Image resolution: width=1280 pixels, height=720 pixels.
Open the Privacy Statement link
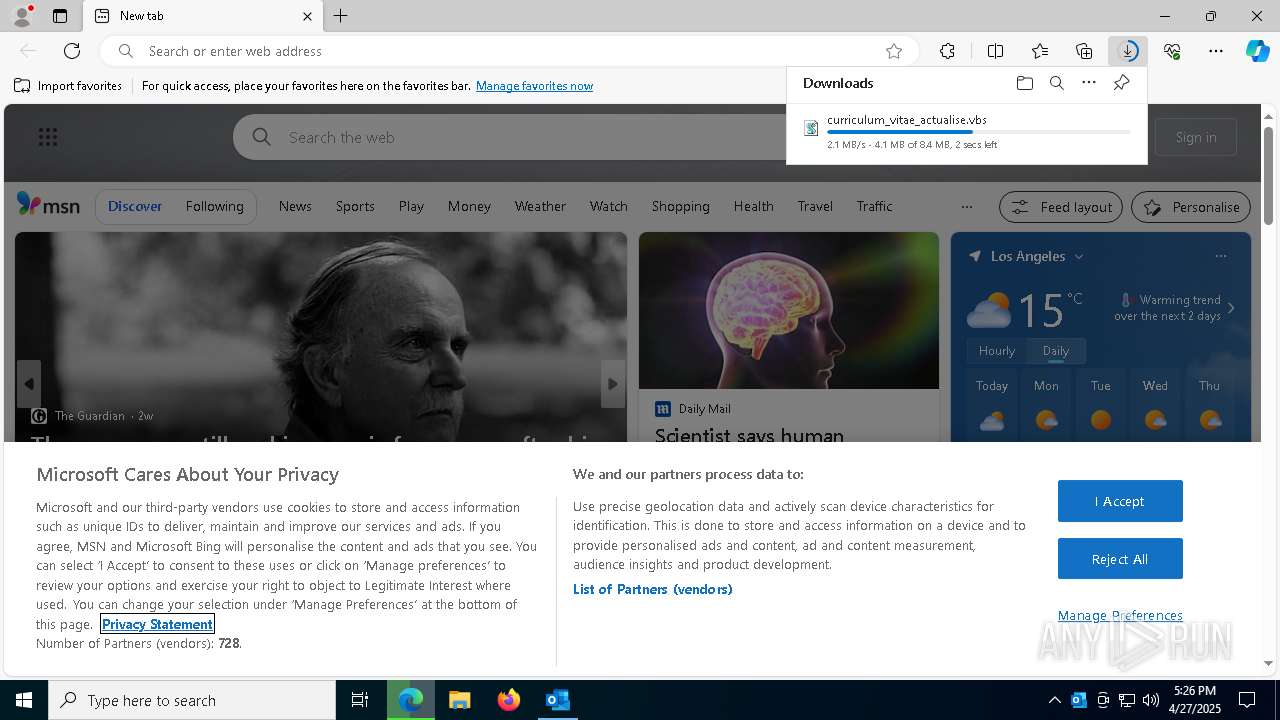[x=157, y=624]
